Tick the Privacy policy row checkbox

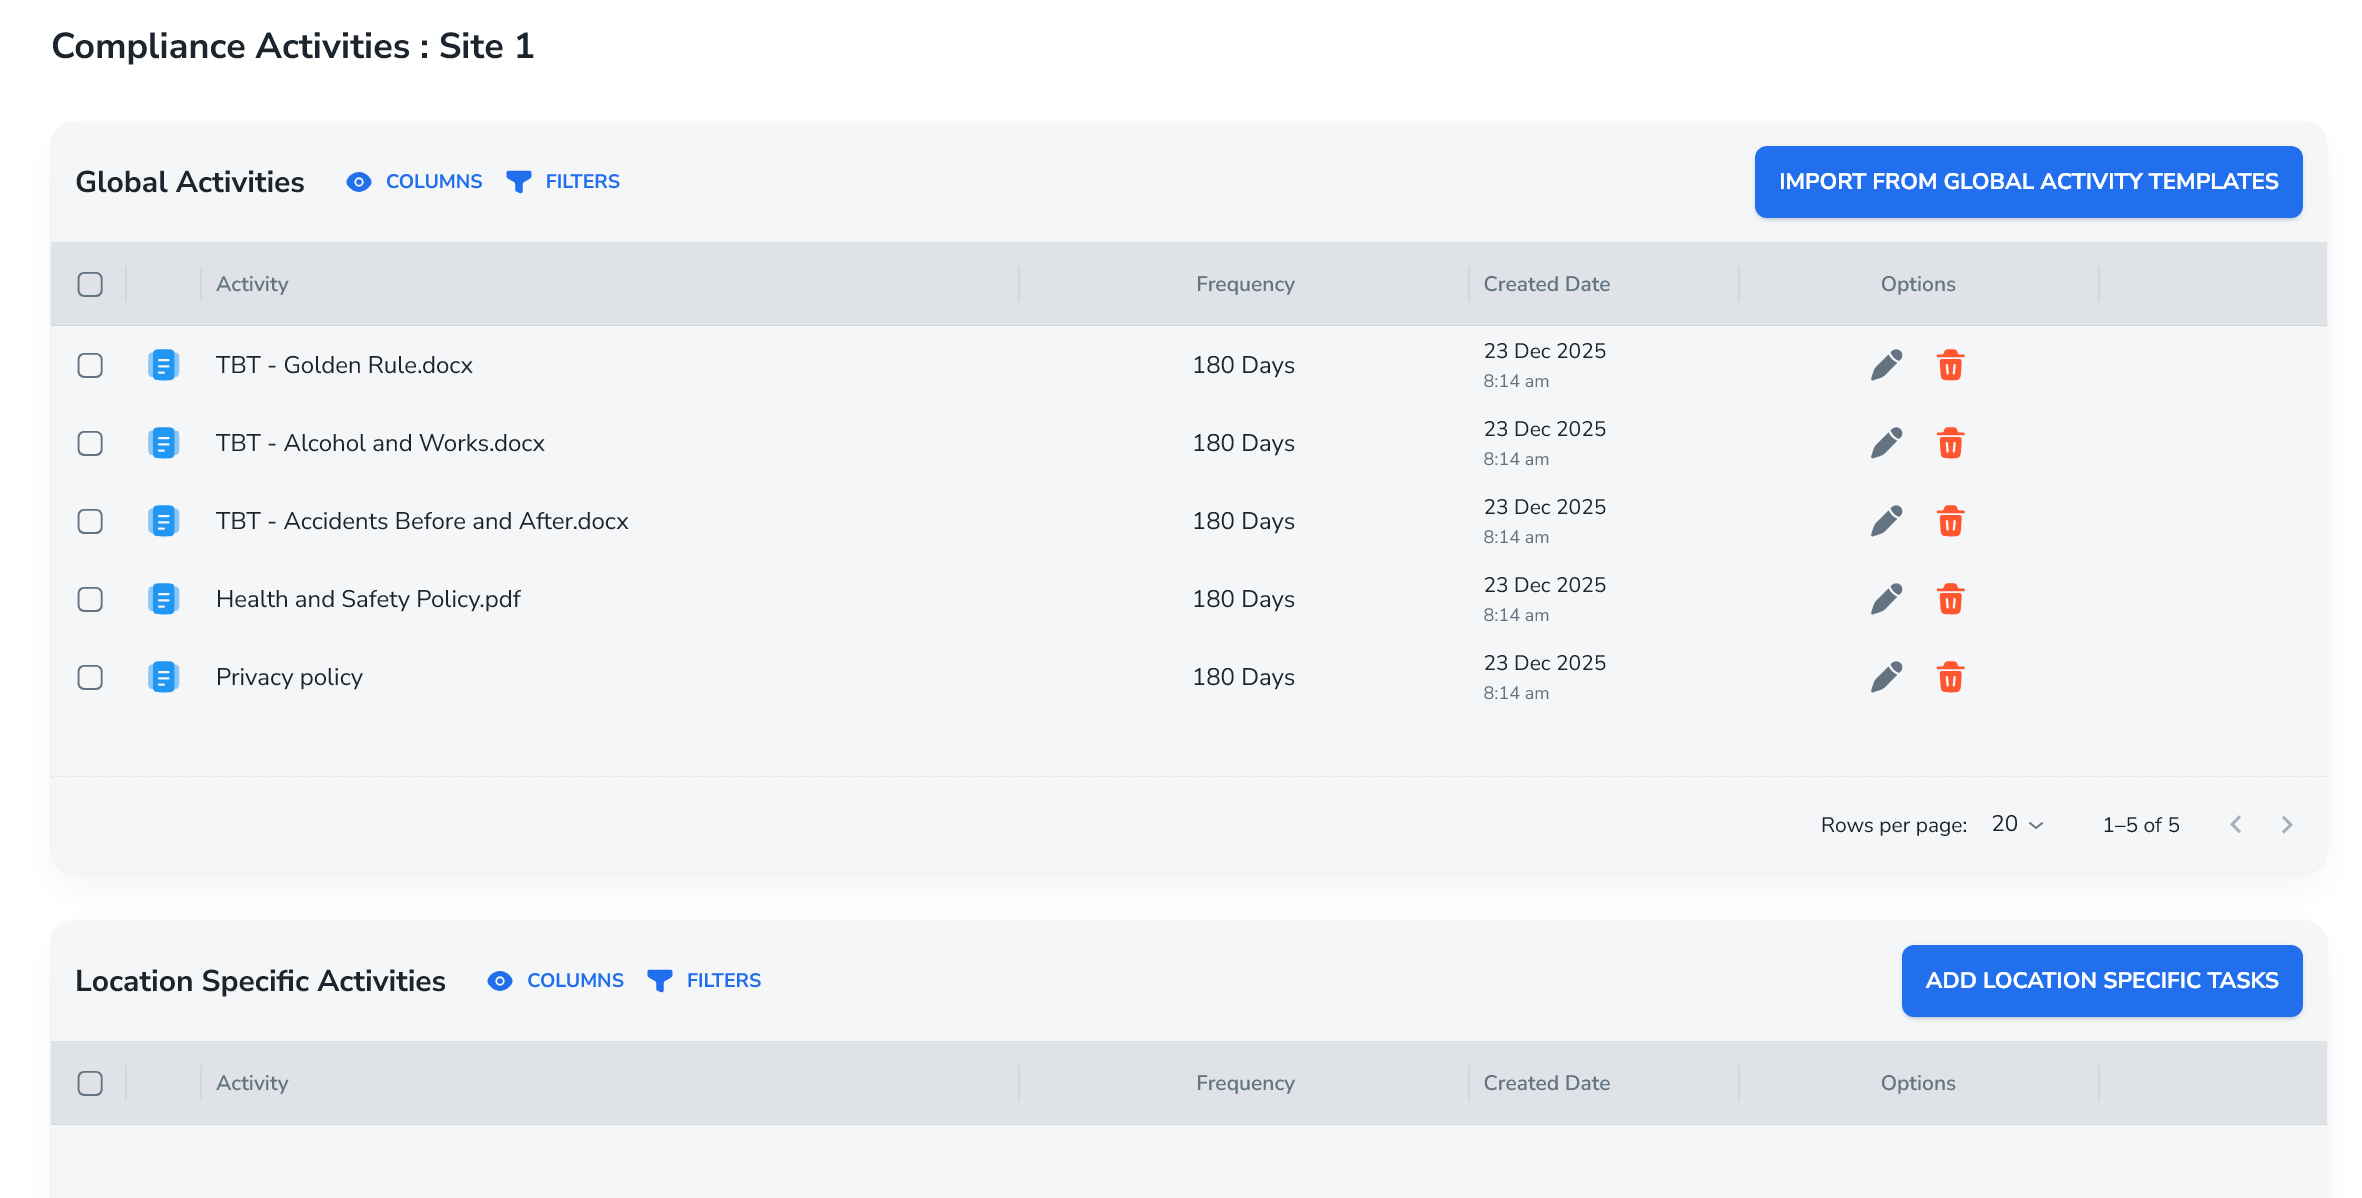[x=90, y=677]
